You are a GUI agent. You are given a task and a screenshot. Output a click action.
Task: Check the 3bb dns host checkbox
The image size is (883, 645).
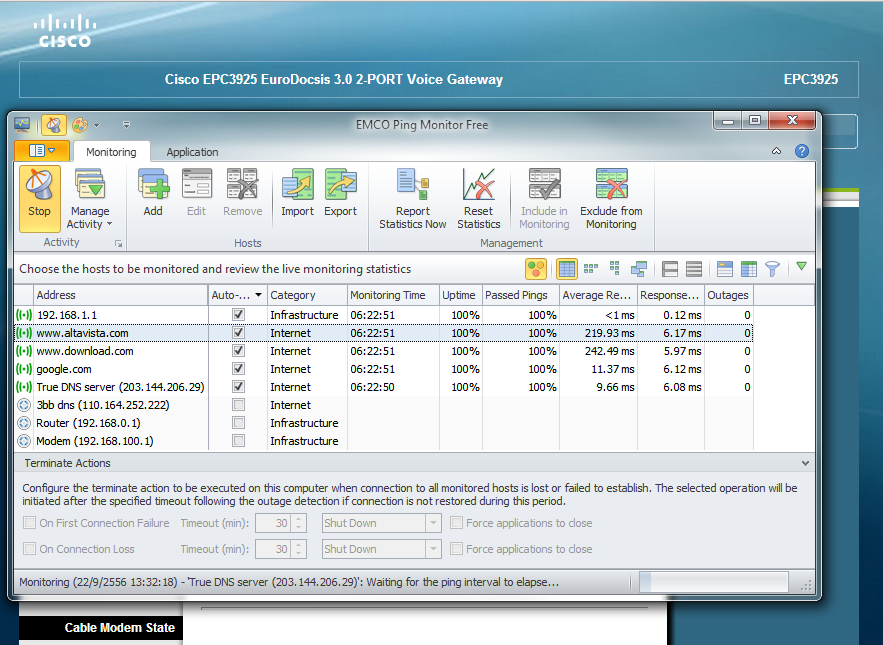(x=238, y=405)
